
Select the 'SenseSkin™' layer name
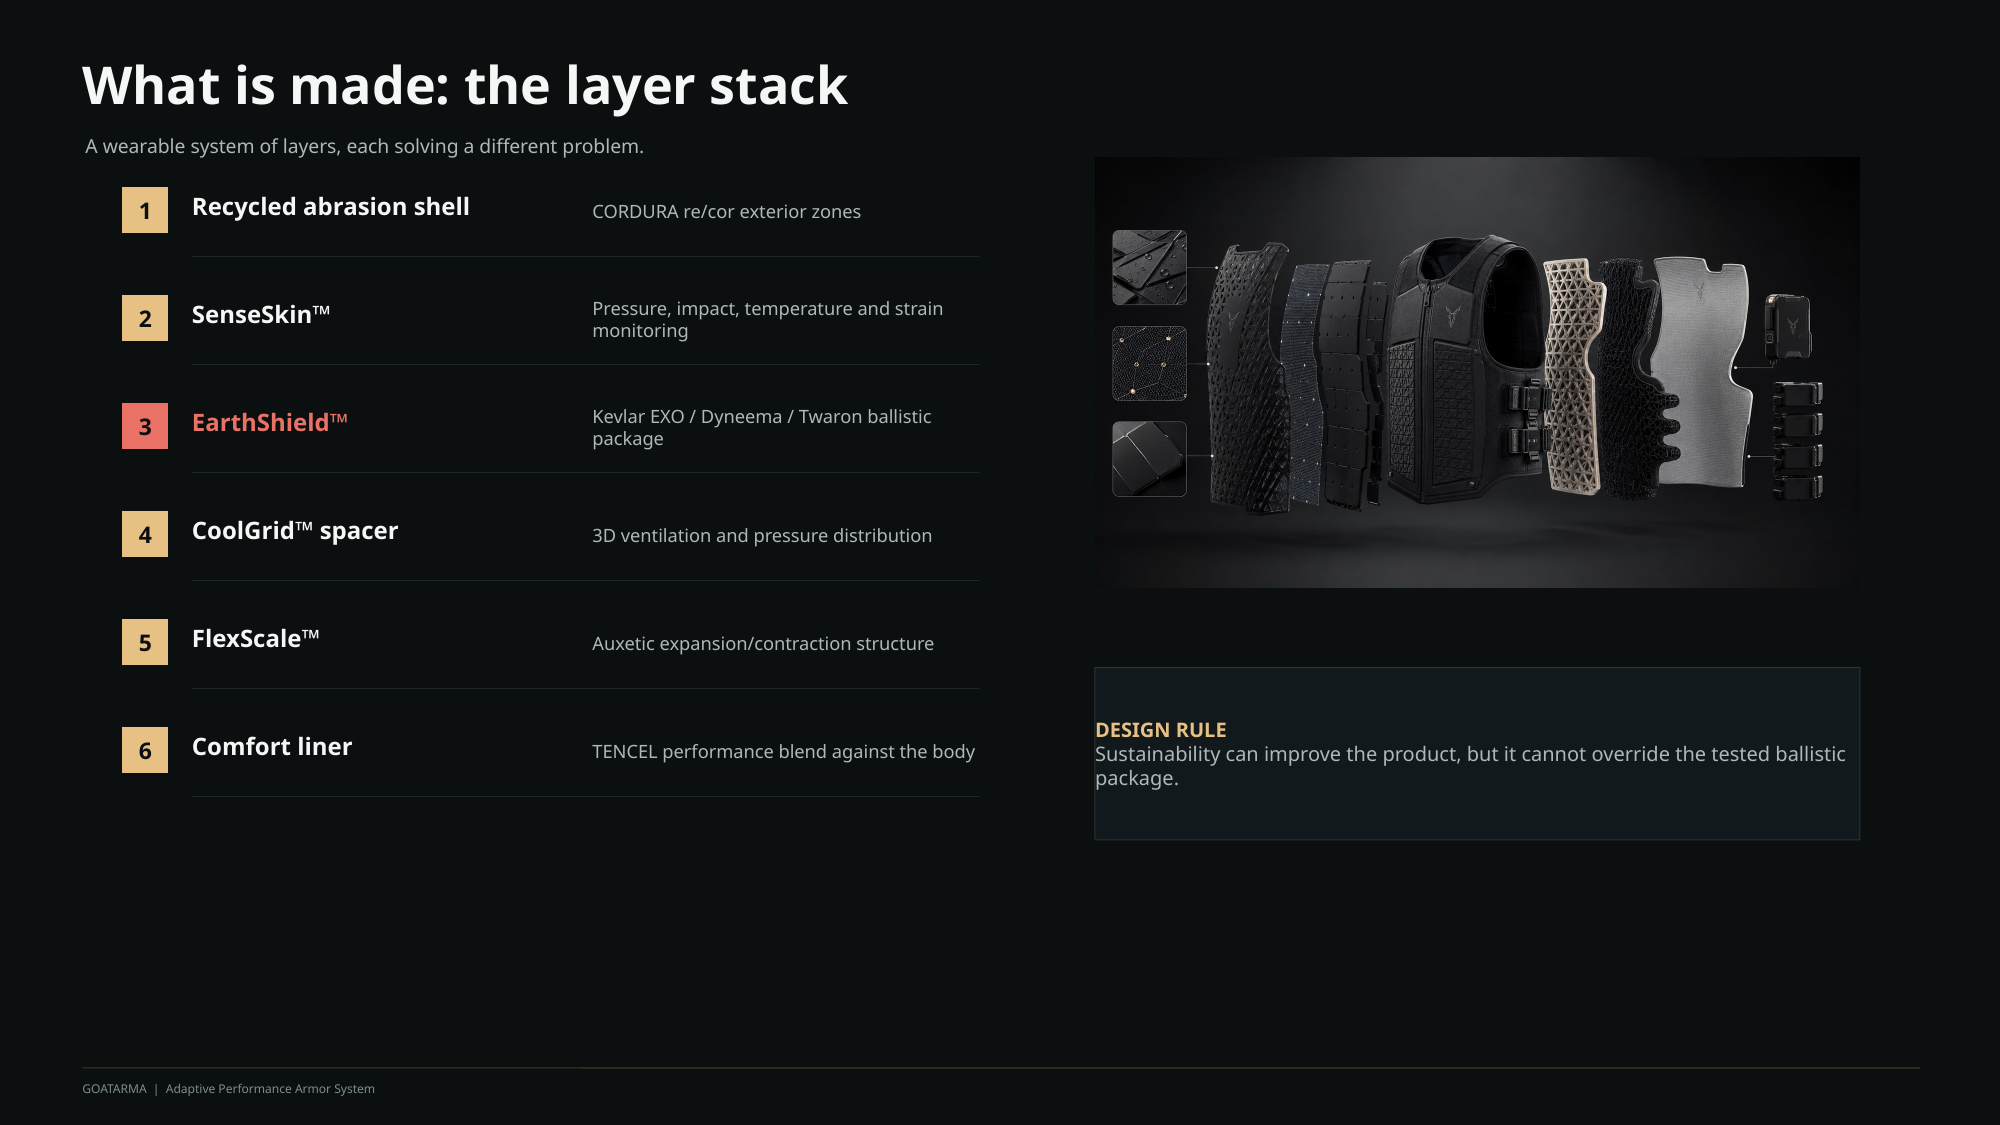(x=261, y=315)
